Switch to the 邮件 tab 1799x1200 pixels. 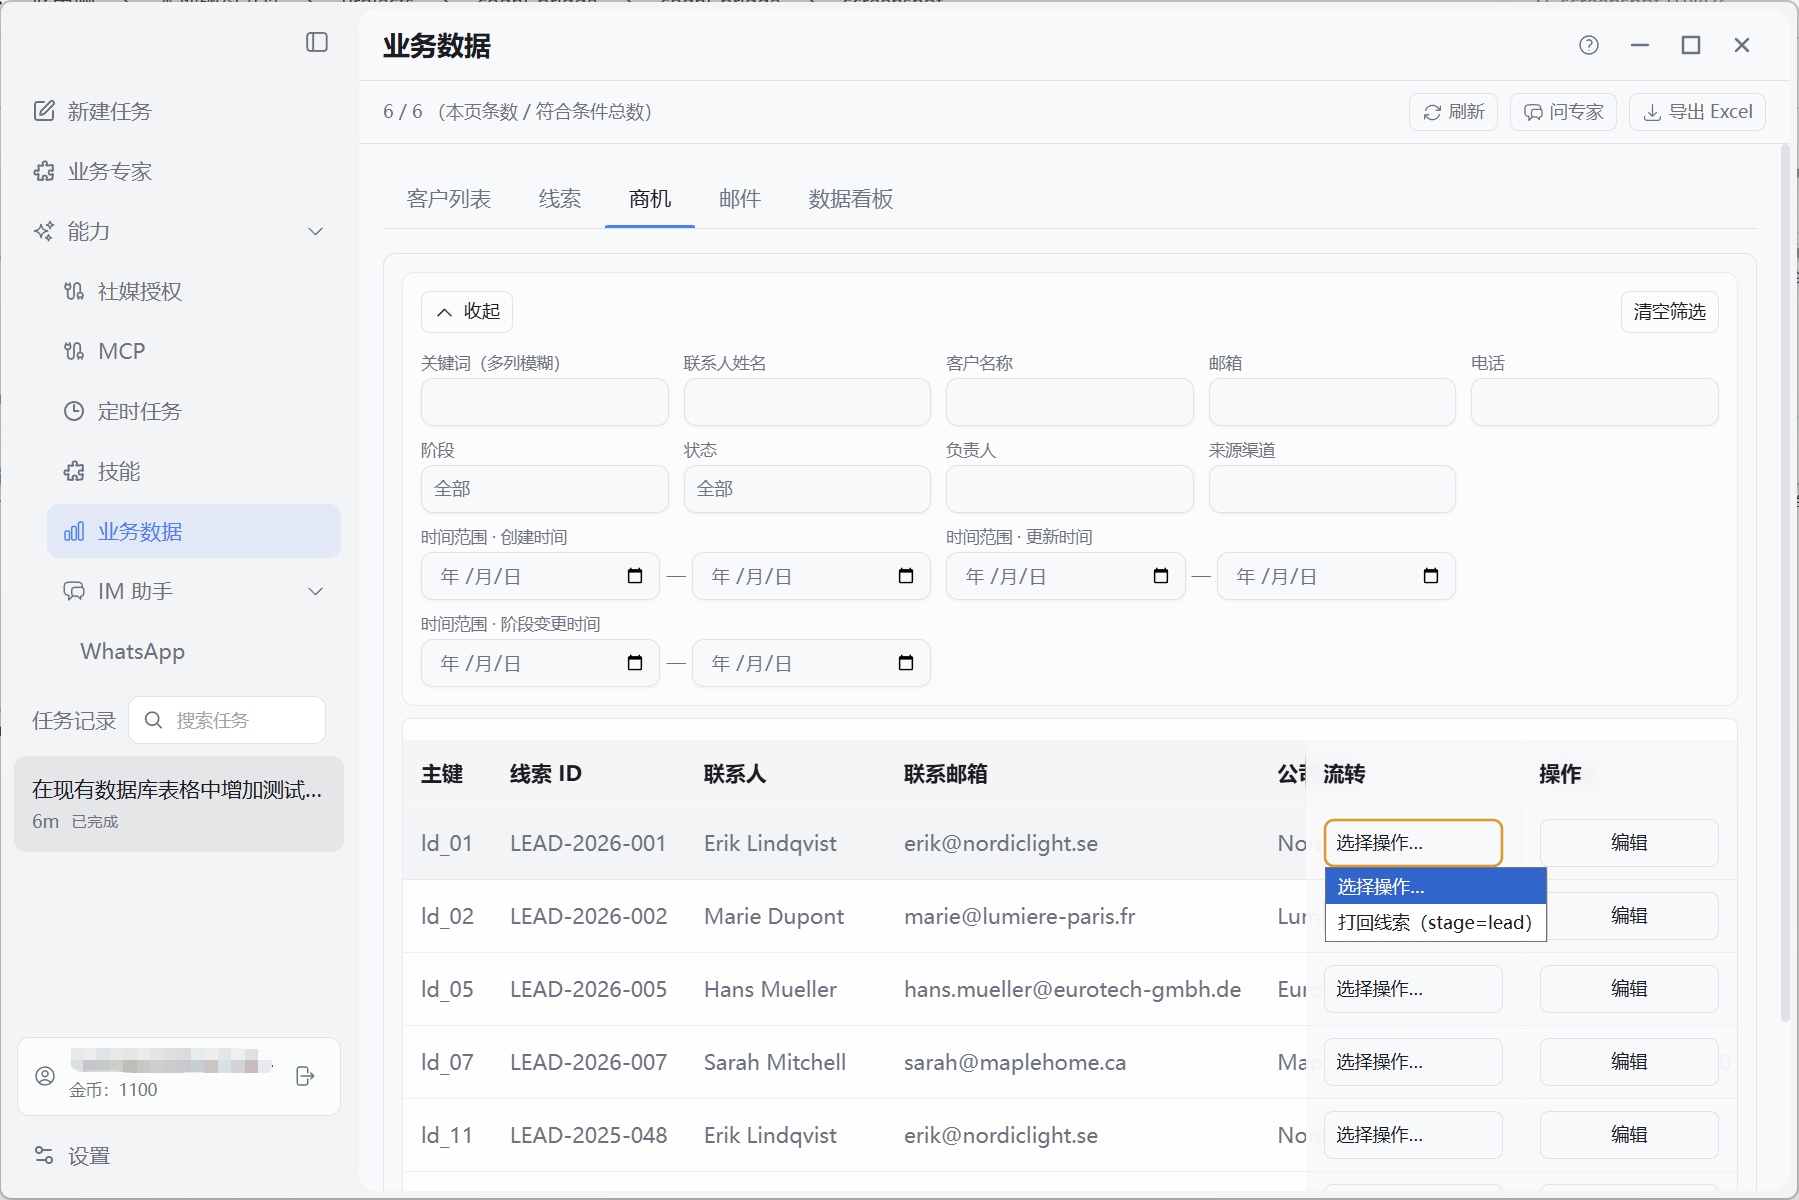[x=740, y=199]
